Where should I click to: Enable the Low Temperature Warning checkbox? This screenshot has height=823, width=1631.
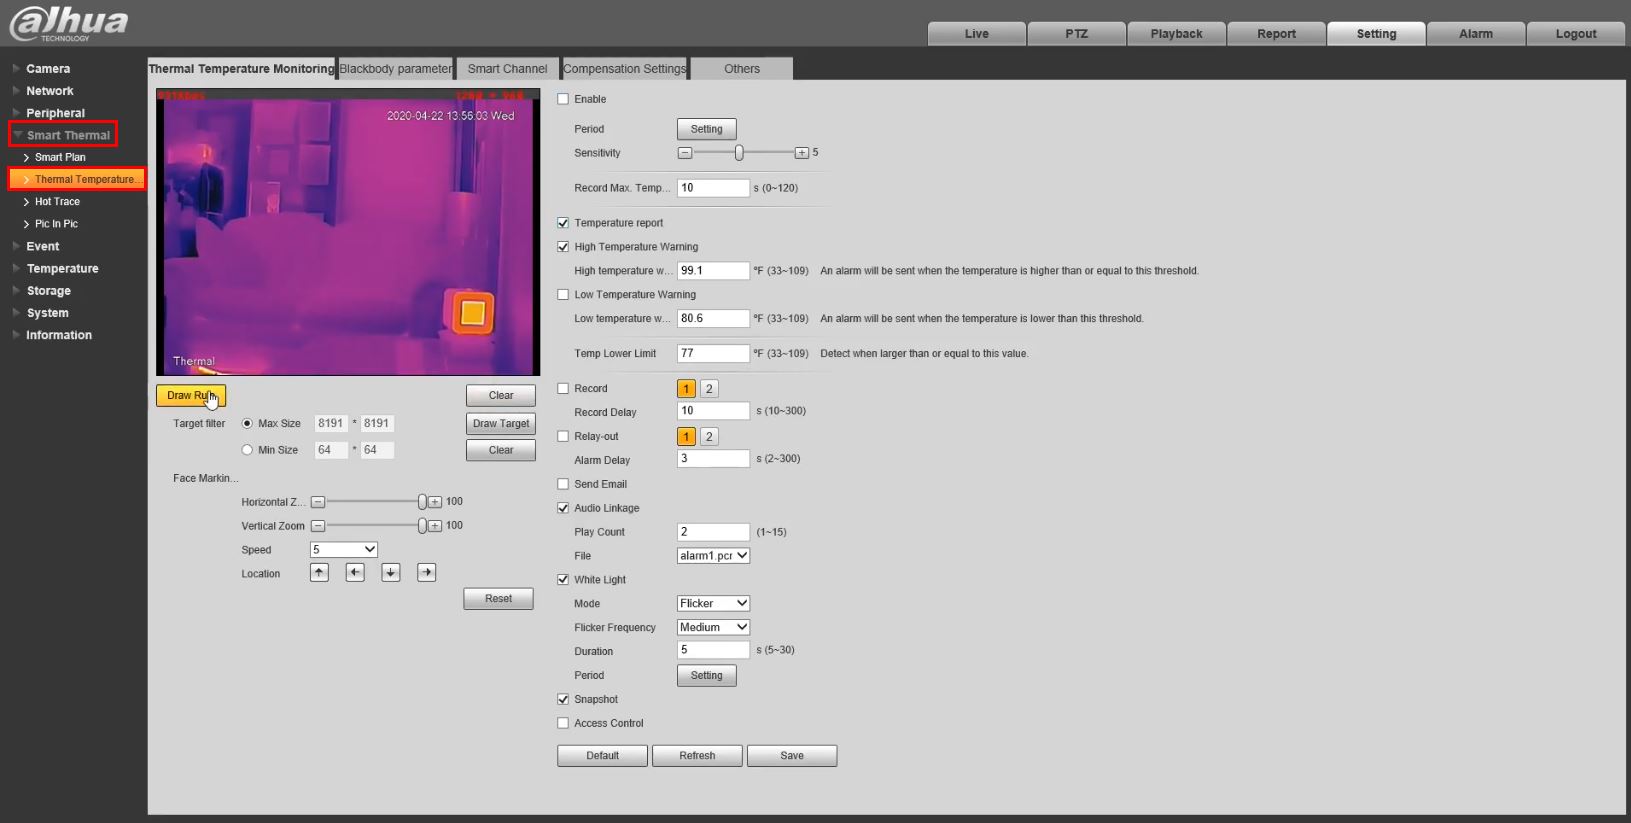(x=563, y=295)
